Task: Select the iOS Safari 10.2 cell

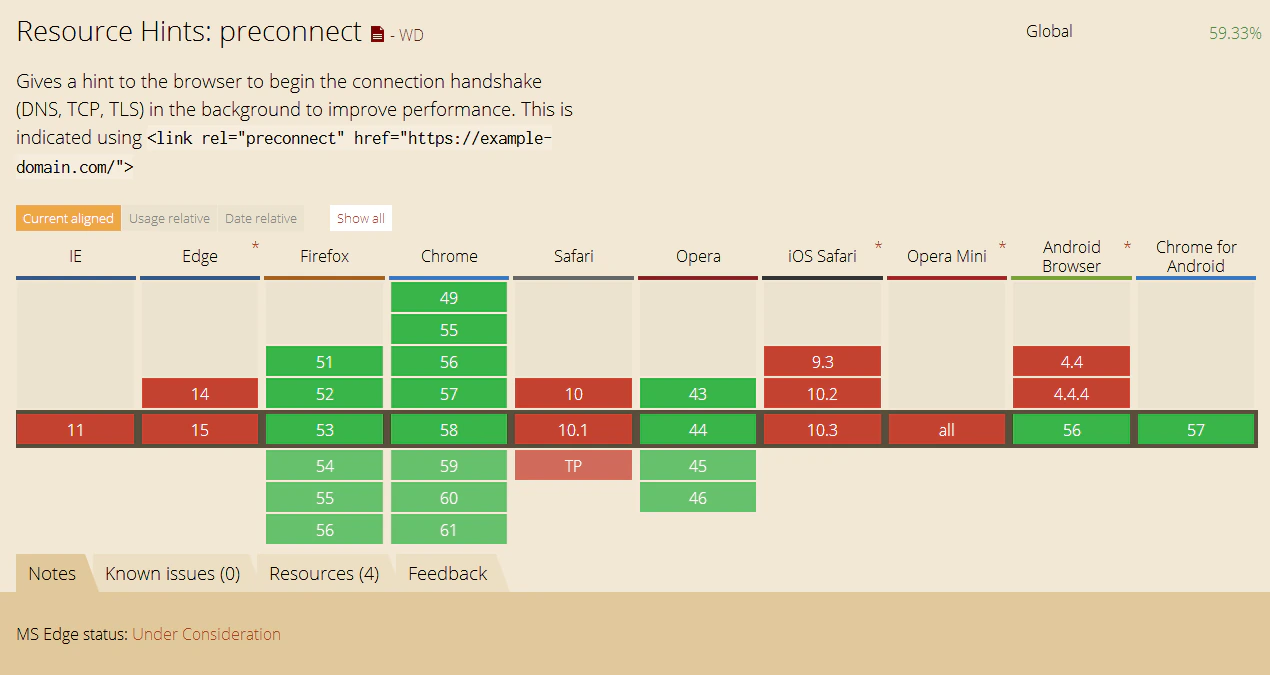Action: [822, 394]
